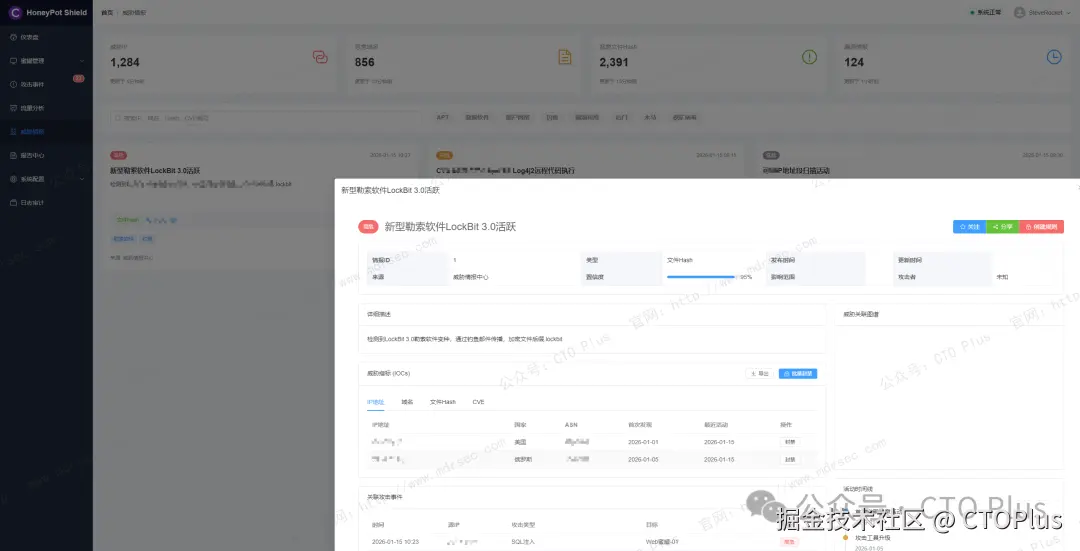The height and width of the screenshot is (551, 1080).
Task: Filter by the 勒索软件 tag
Action: 477,118
